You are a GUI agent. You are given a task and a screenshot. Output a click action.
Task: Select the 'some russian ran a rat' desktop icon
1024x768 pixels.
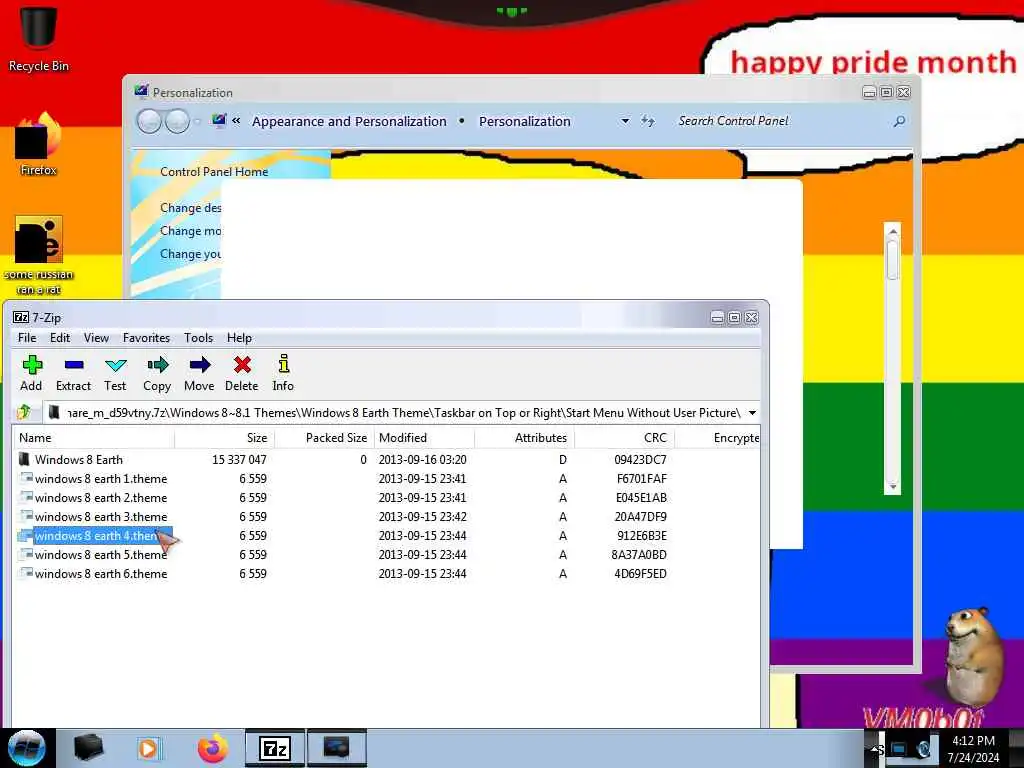pyautogui.click(x=38, y=255)
